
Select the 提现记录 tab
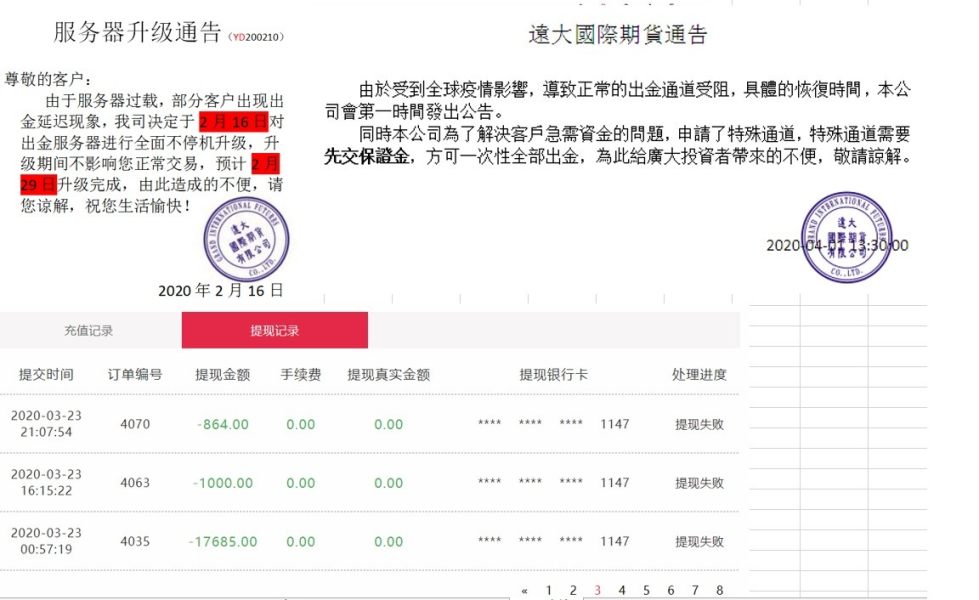(275, 330)
